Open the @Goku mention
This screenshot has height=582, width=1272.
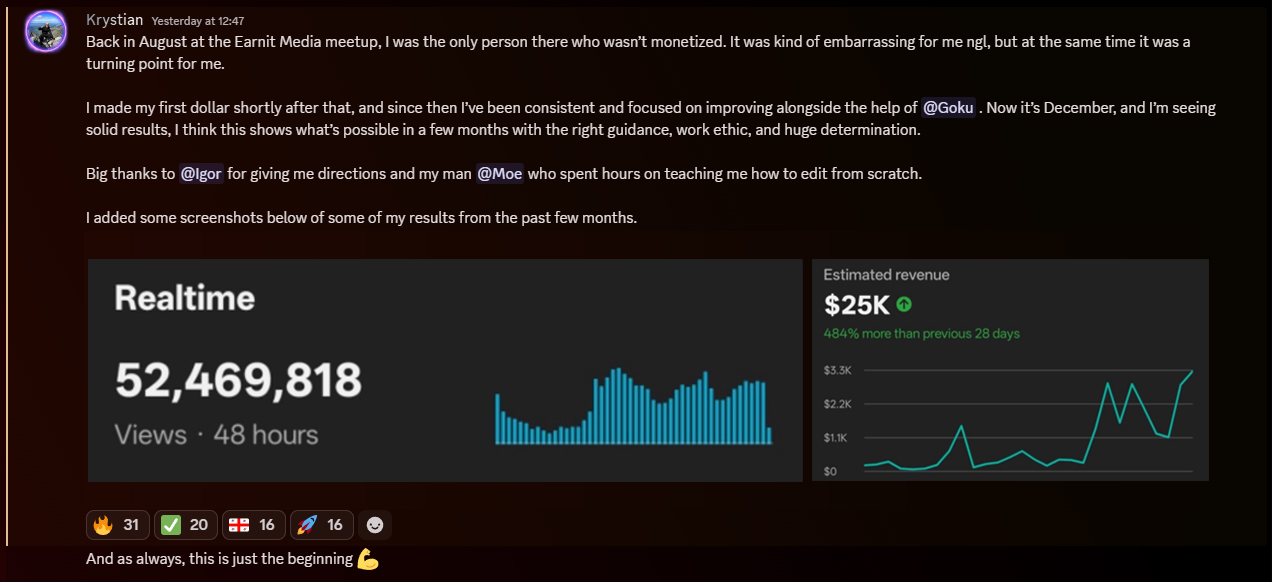pos(948,108)
